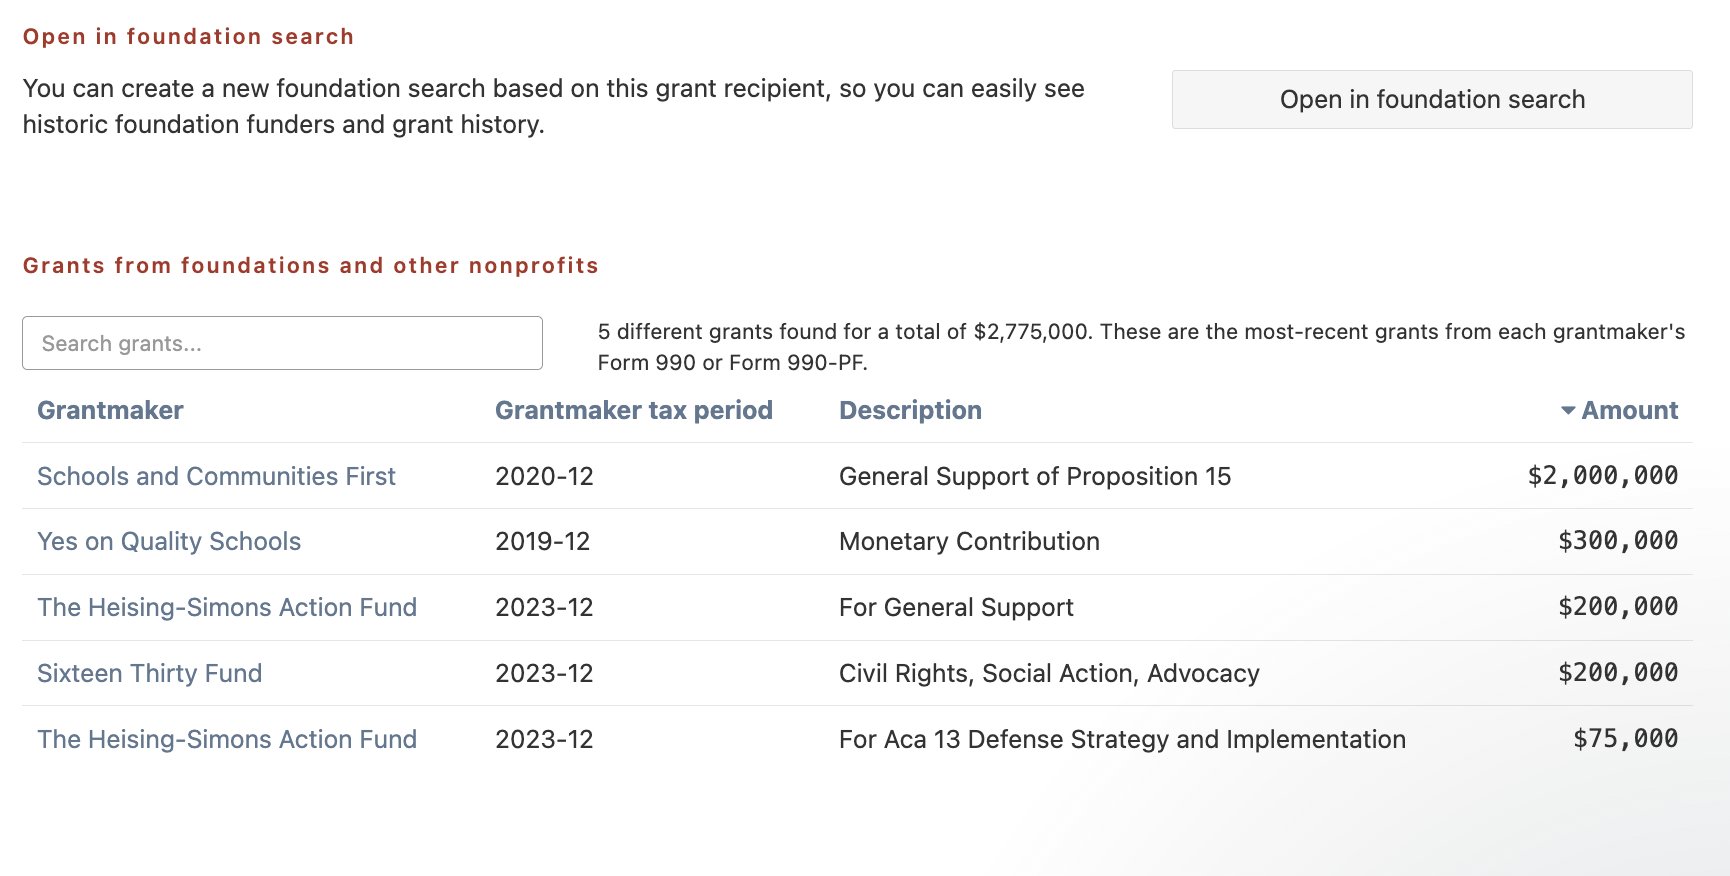Open the Yes on Quality Schools link
This screenshot has height=876, width=1730.
169,542
